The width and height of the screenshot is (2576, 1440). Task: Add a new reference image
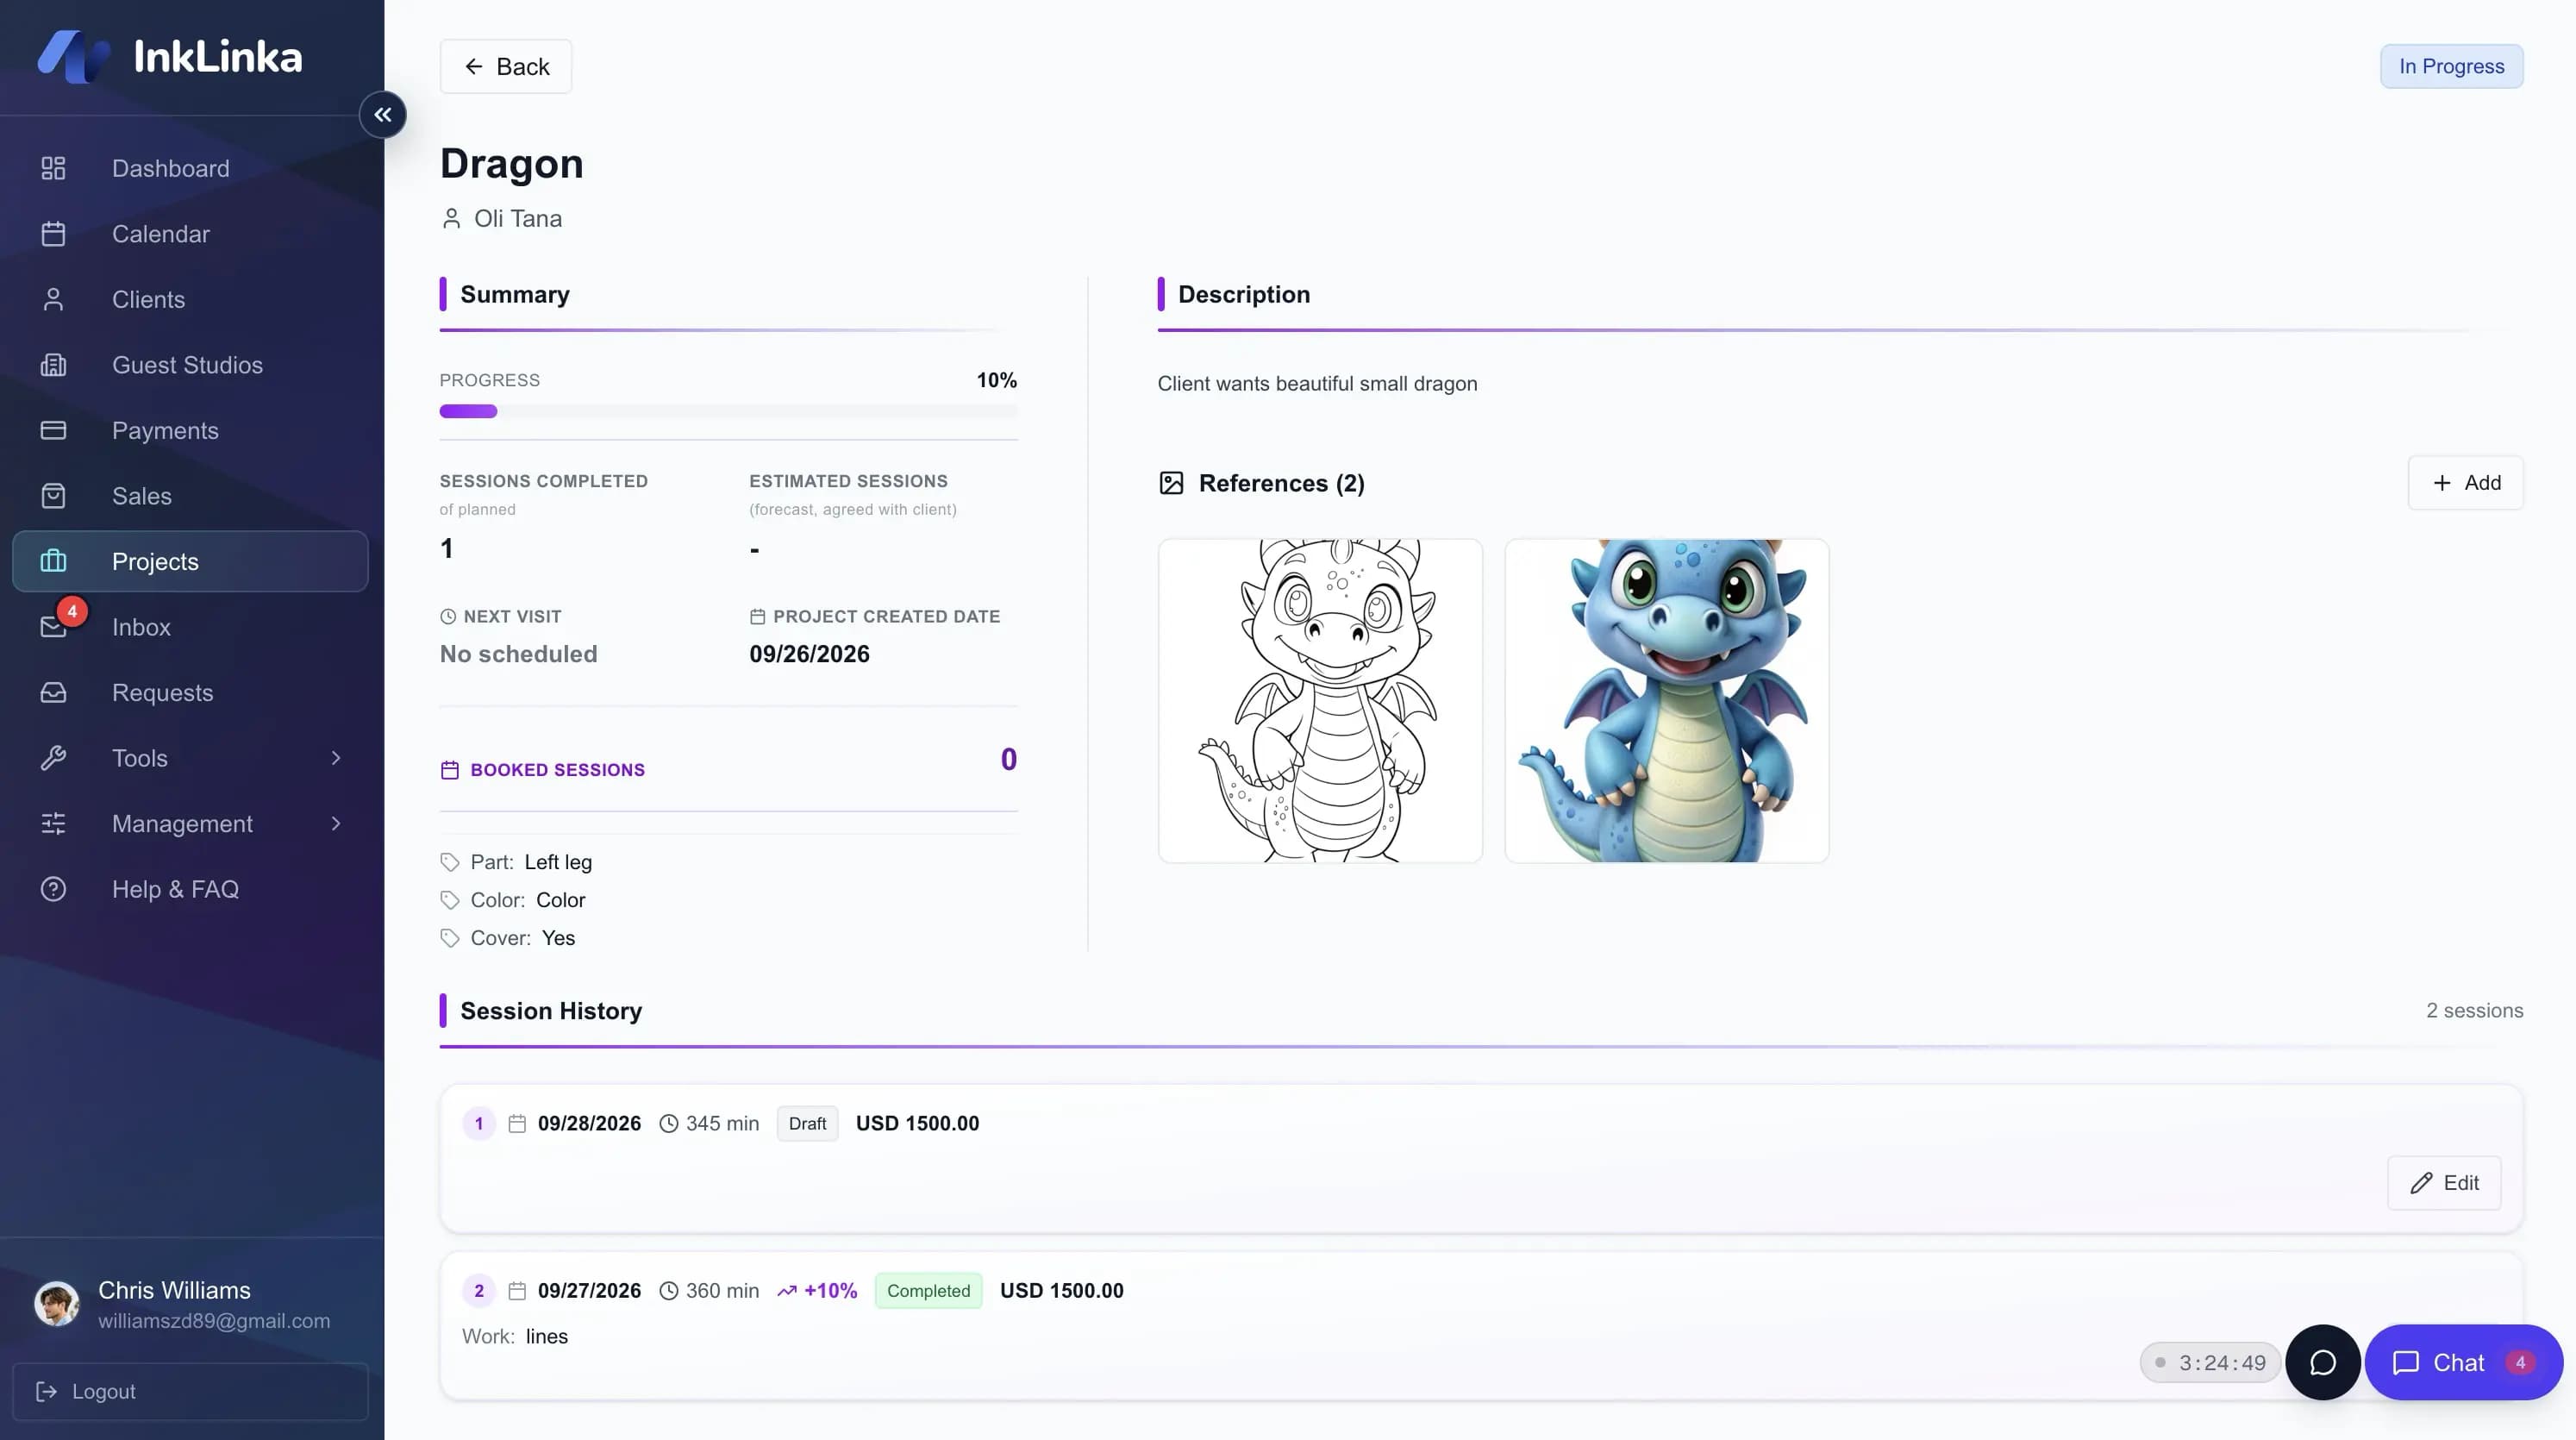click(x=2465, y=483)
